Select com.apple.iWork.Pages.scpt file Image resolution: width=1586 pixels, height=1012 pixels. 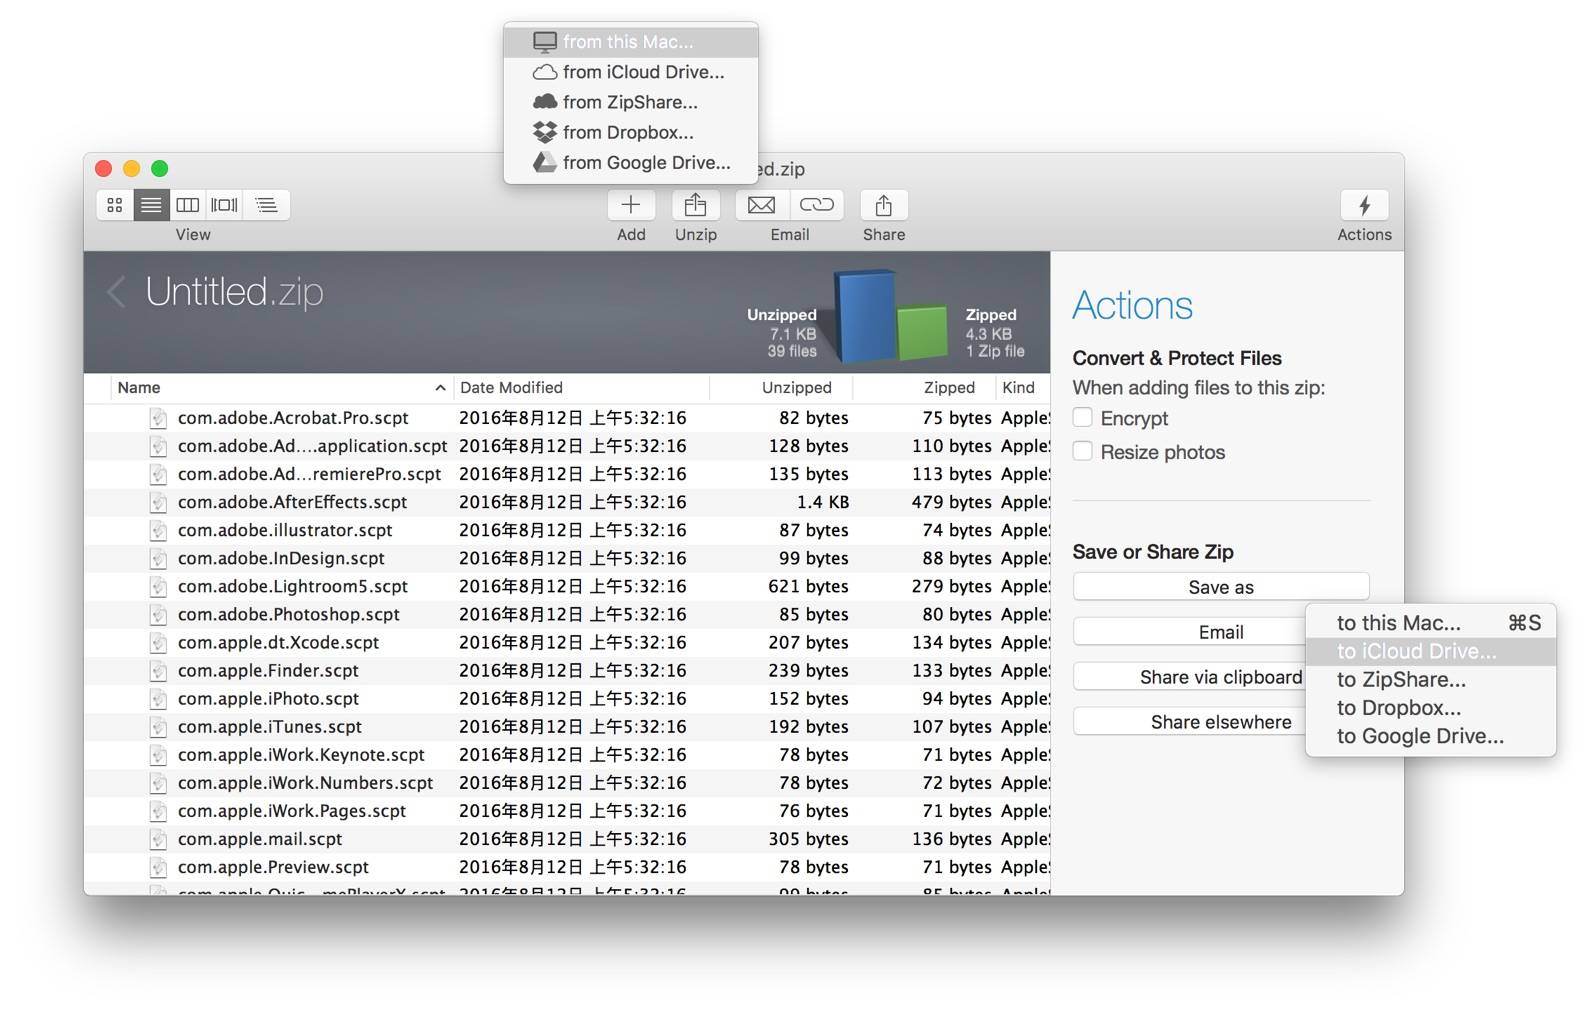(567, 811)
